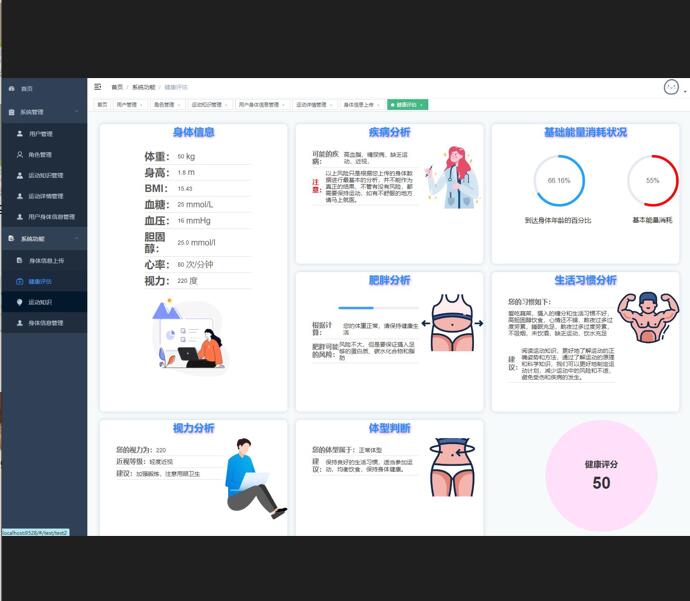Click the 疾病分析 card title
This screenshot has height=601, width=690.
click(389, 132)
